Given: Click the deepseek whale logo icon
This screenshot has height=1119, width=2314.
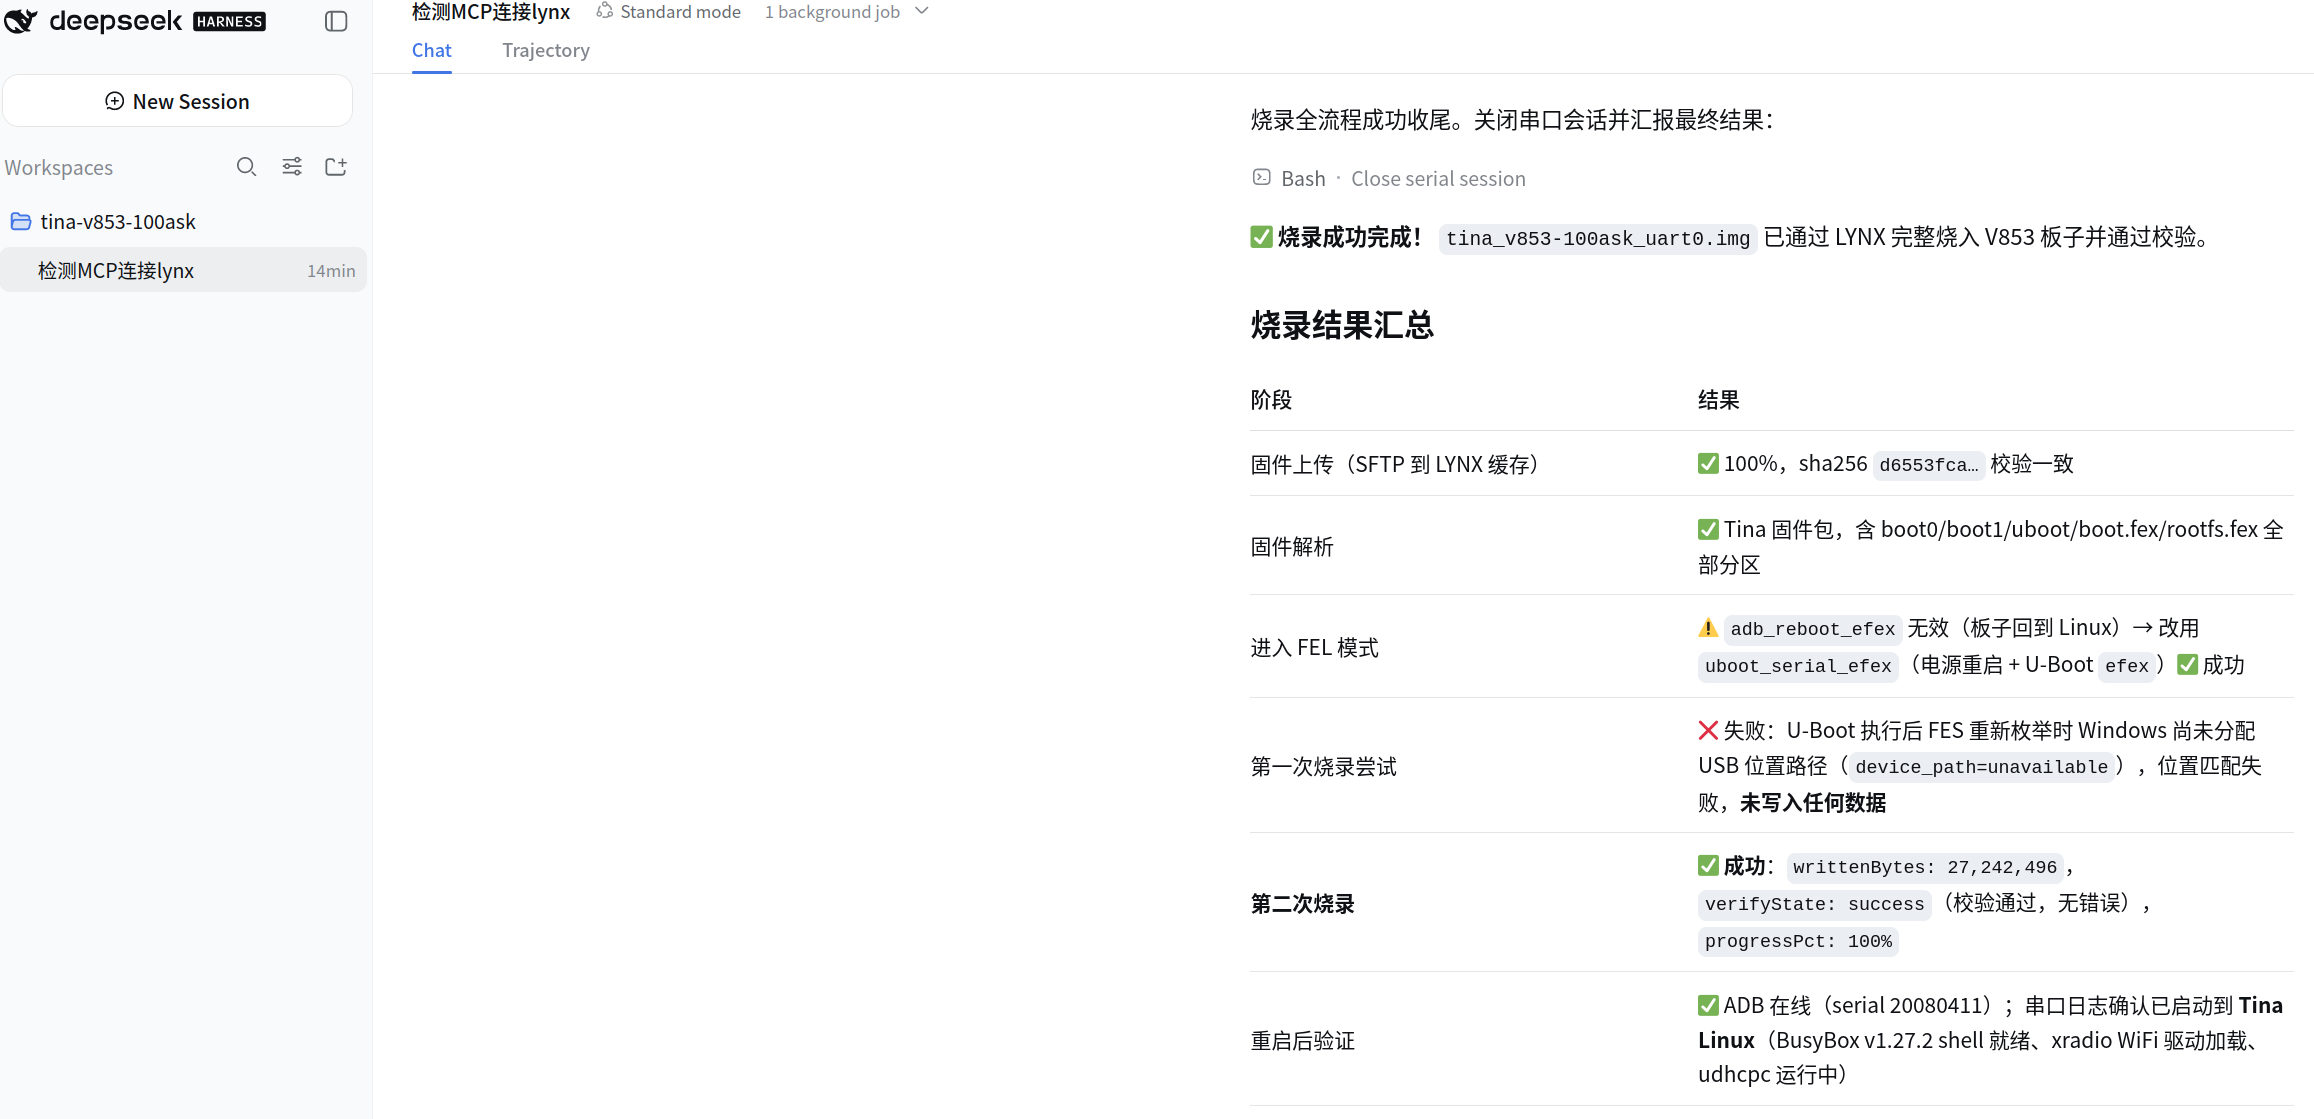Looking at the screenshot, I should pyautogui.click(x=20, y=21).
